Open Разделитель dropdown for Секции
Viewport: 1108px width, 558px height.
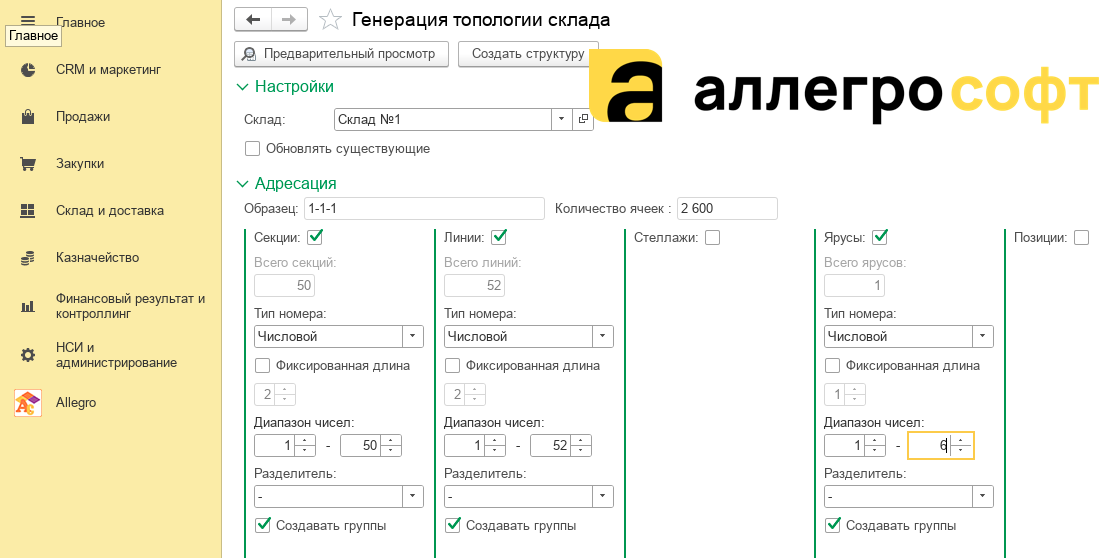click(413, 497)
